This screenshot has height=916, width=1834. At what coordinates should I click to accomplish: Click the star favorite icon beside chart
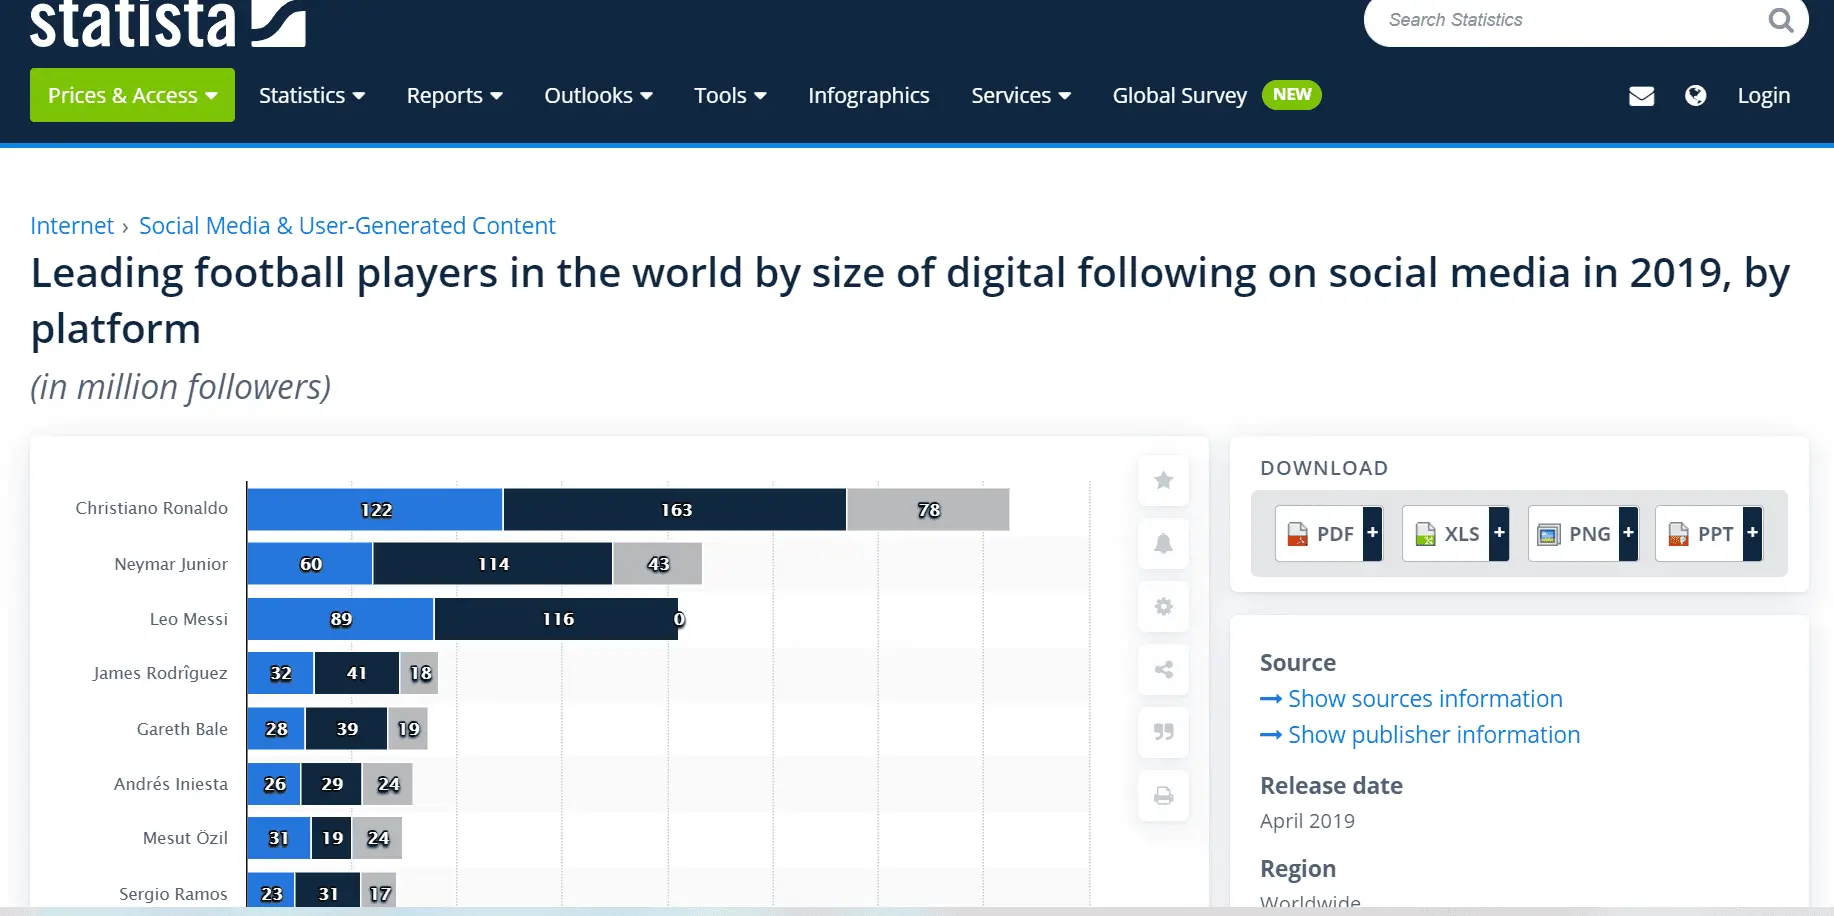coord(1163,481)
